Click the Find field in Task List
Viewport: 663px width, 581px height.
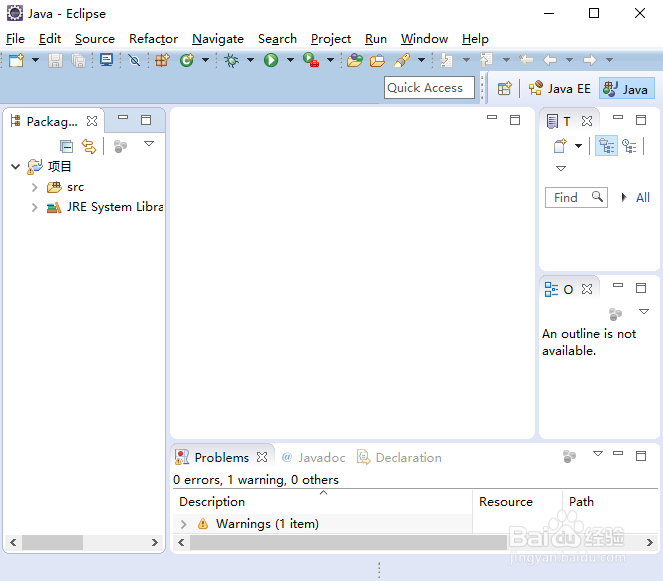[x=576, y=197]
